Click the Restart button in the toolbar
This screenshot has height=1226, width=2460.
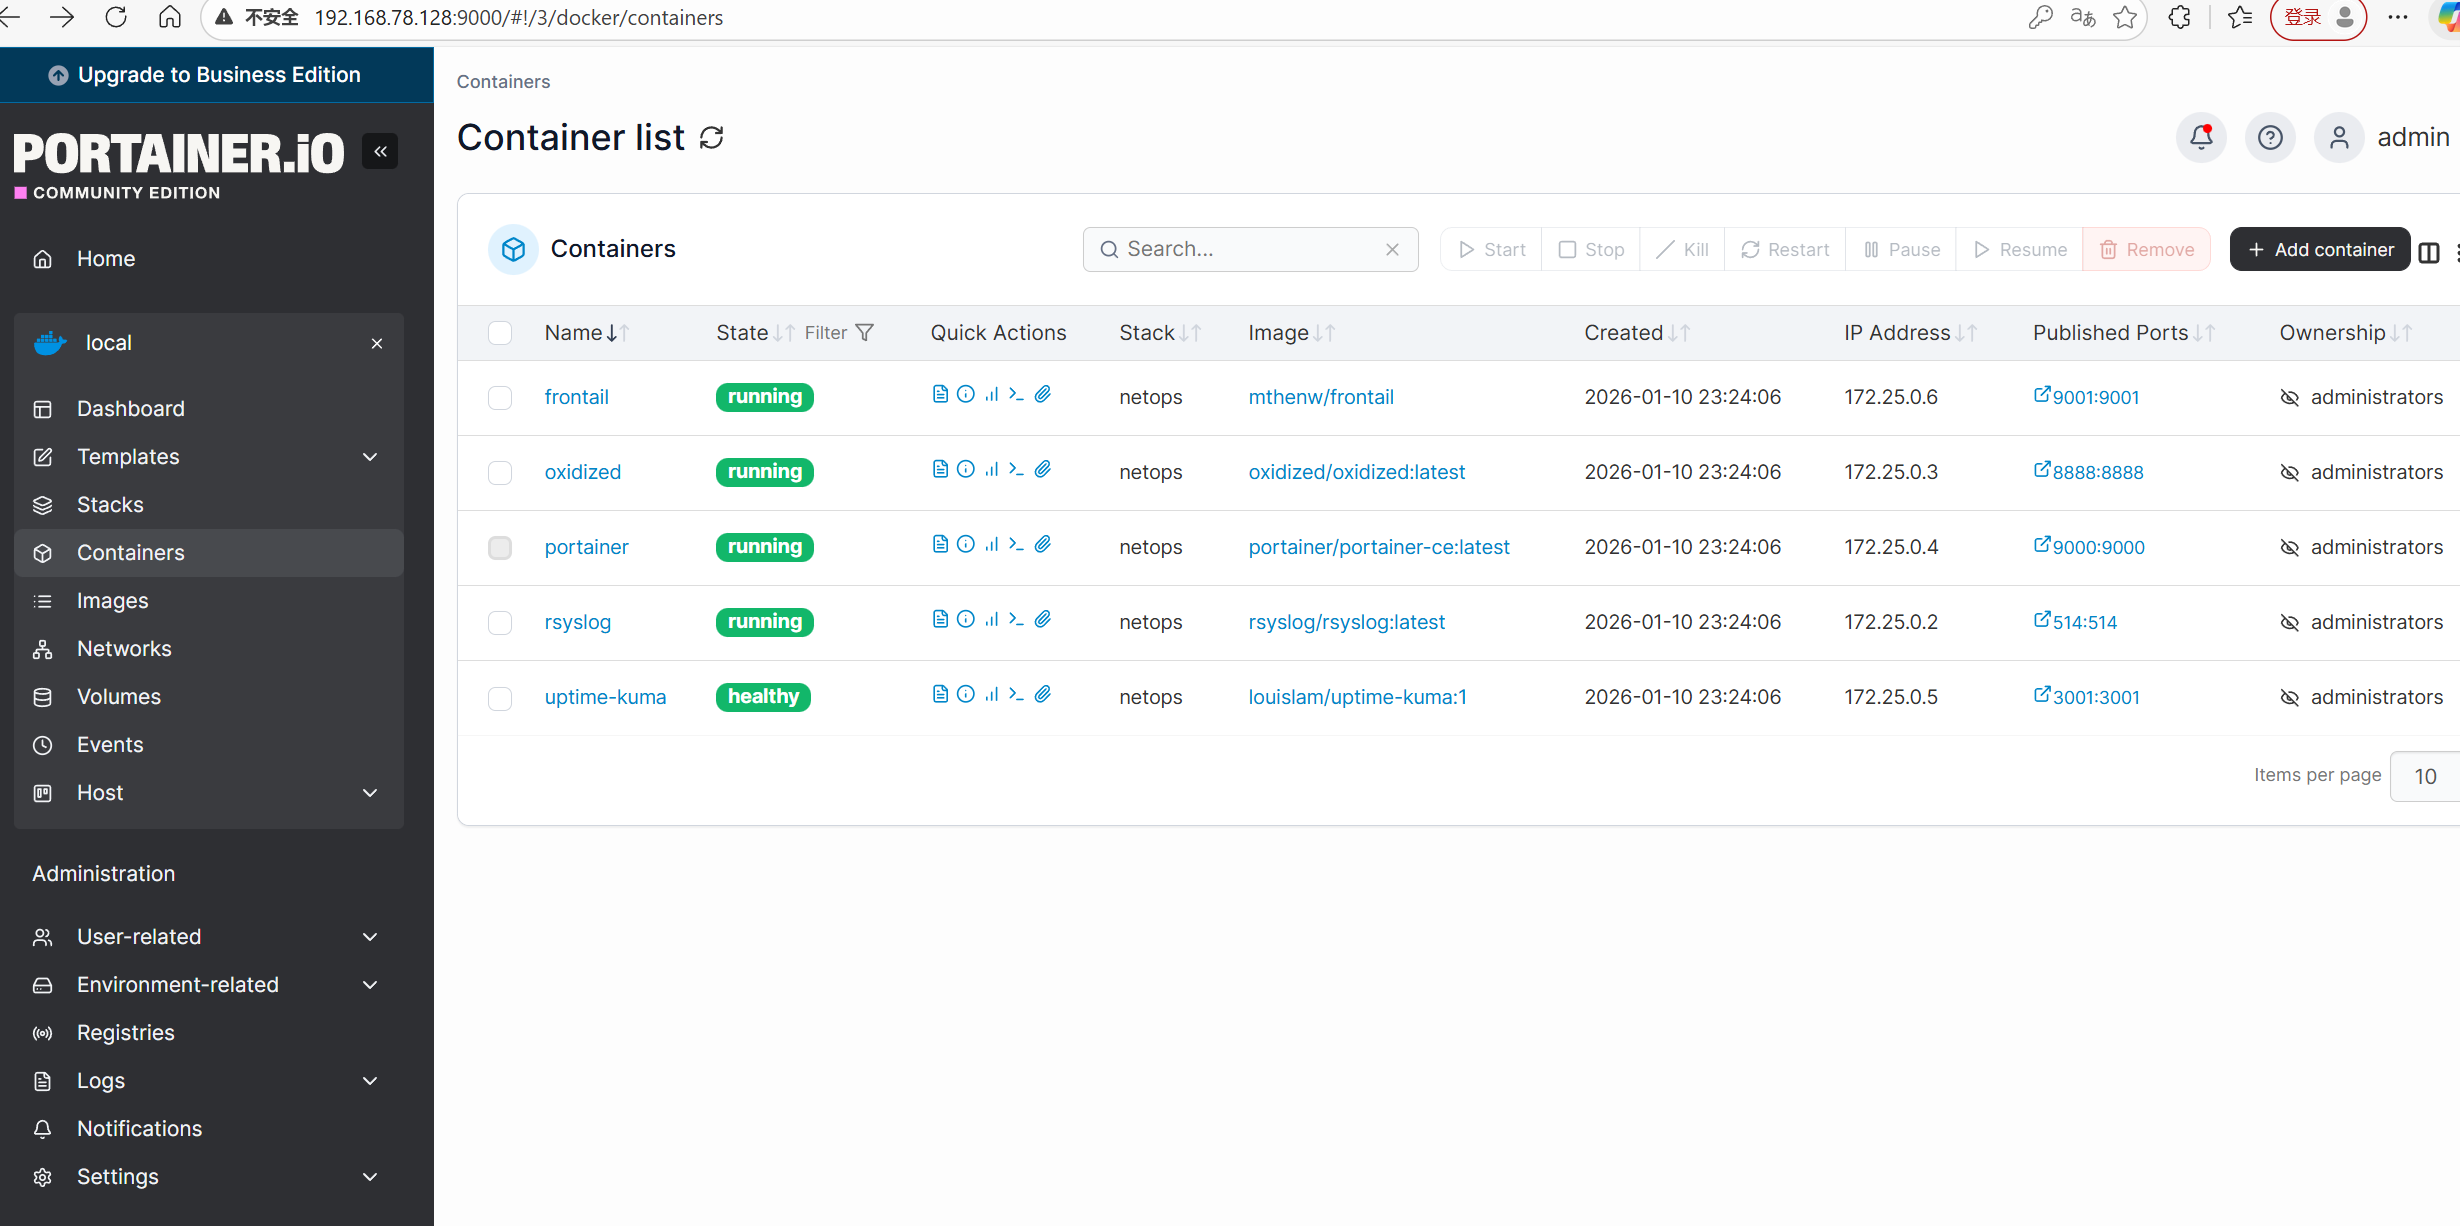point(1784,250)
